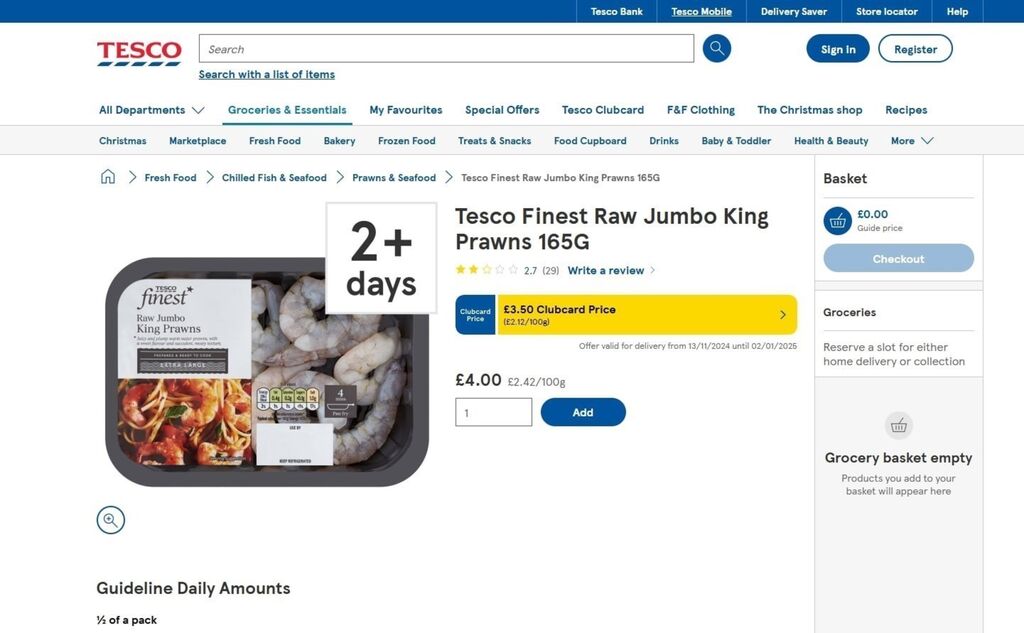Go to Prawns & Seafood breadcrumb
Viewport: 1024px width, 633px height.
[x=394, y=178]
